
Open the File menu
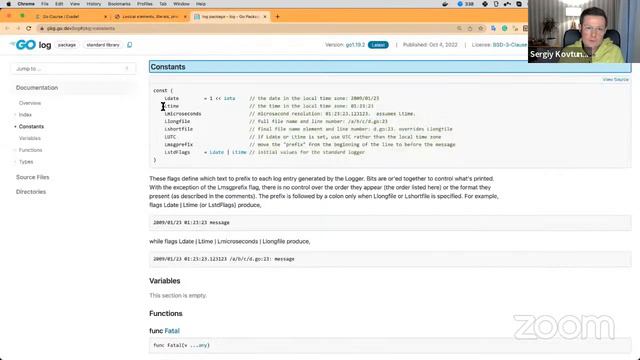tap(45, 4)
